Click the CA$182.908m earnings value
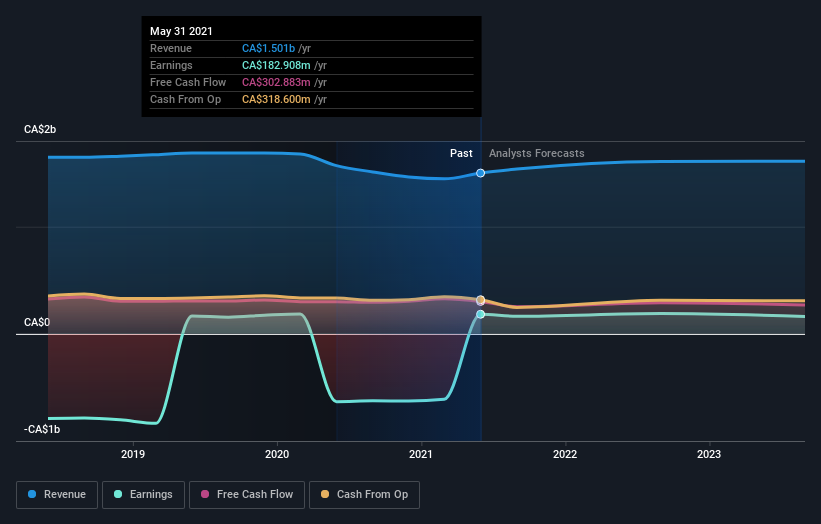 276,65
